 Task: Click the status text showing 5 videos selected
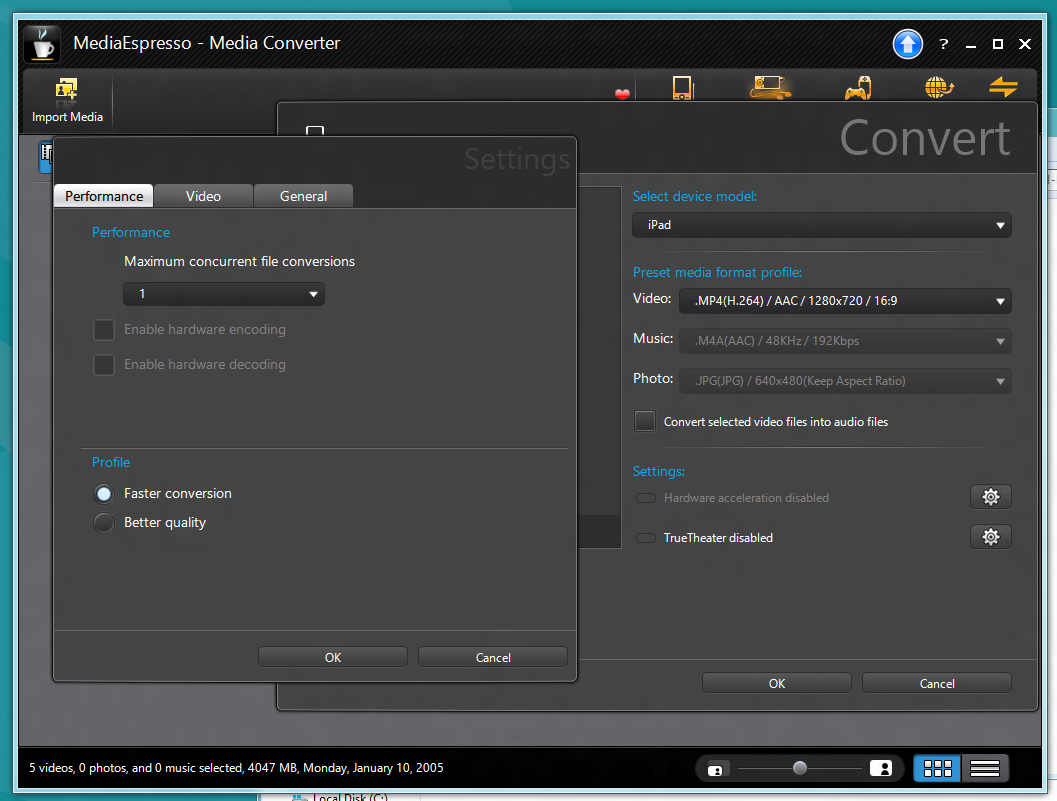click(236, 768)
